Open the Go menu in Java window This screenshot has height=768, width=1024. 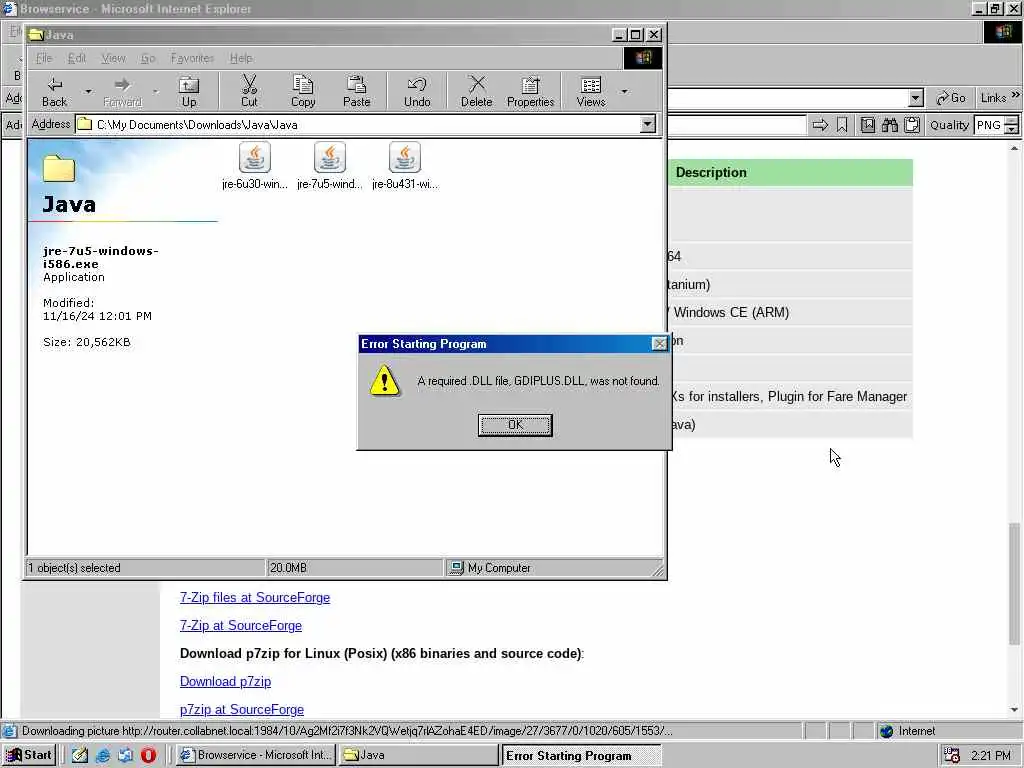pyautogui.click(x=148, y=58)
